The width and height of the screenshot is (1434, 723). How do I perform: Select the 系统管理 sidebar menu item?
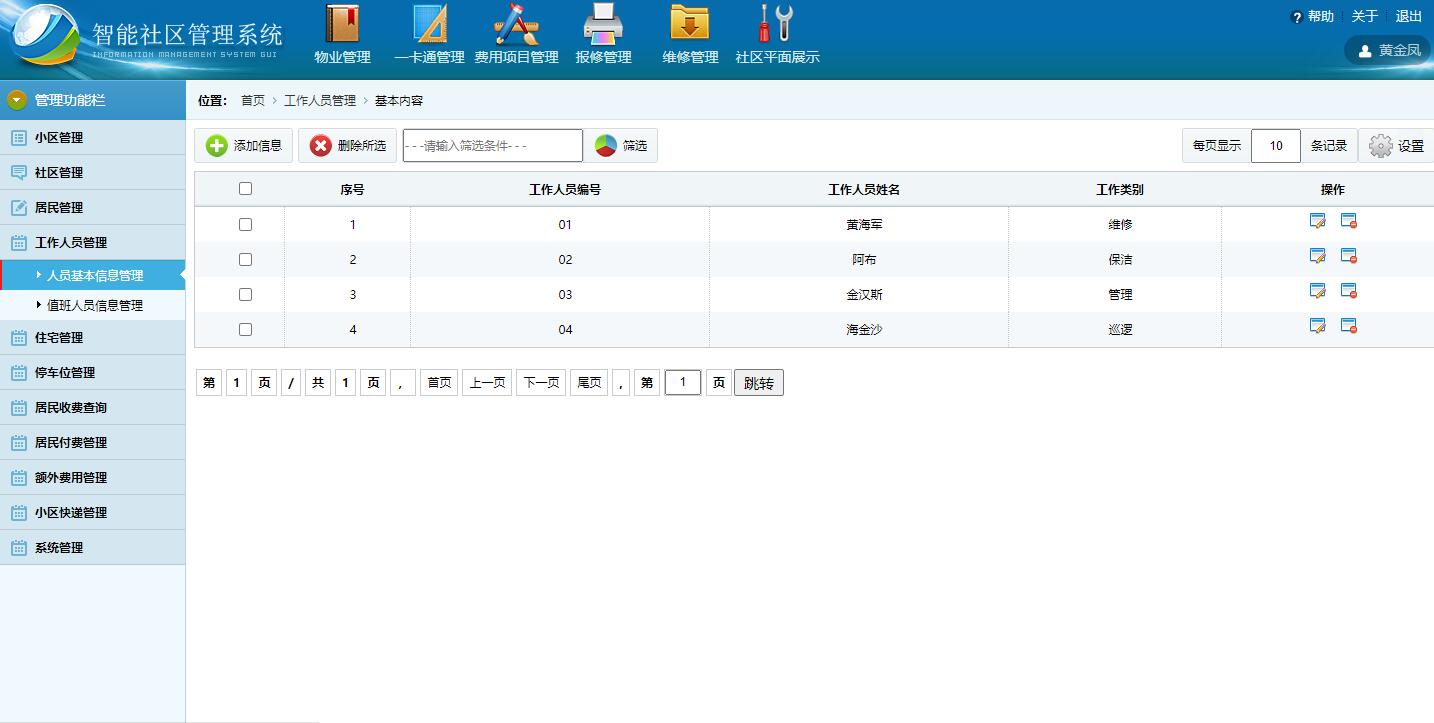point(59,548)
